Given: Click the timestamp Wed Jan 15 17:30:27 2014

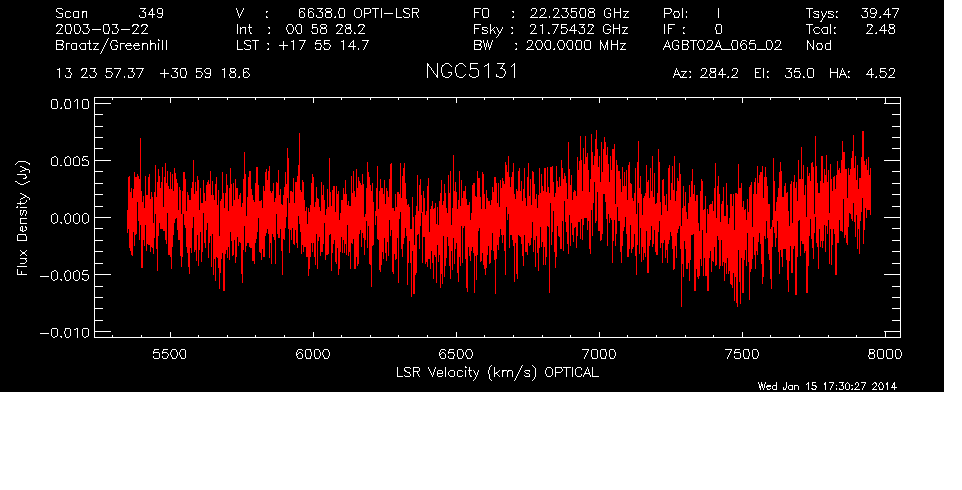Looking at the screenshot, I should click(x=827, y=386).
